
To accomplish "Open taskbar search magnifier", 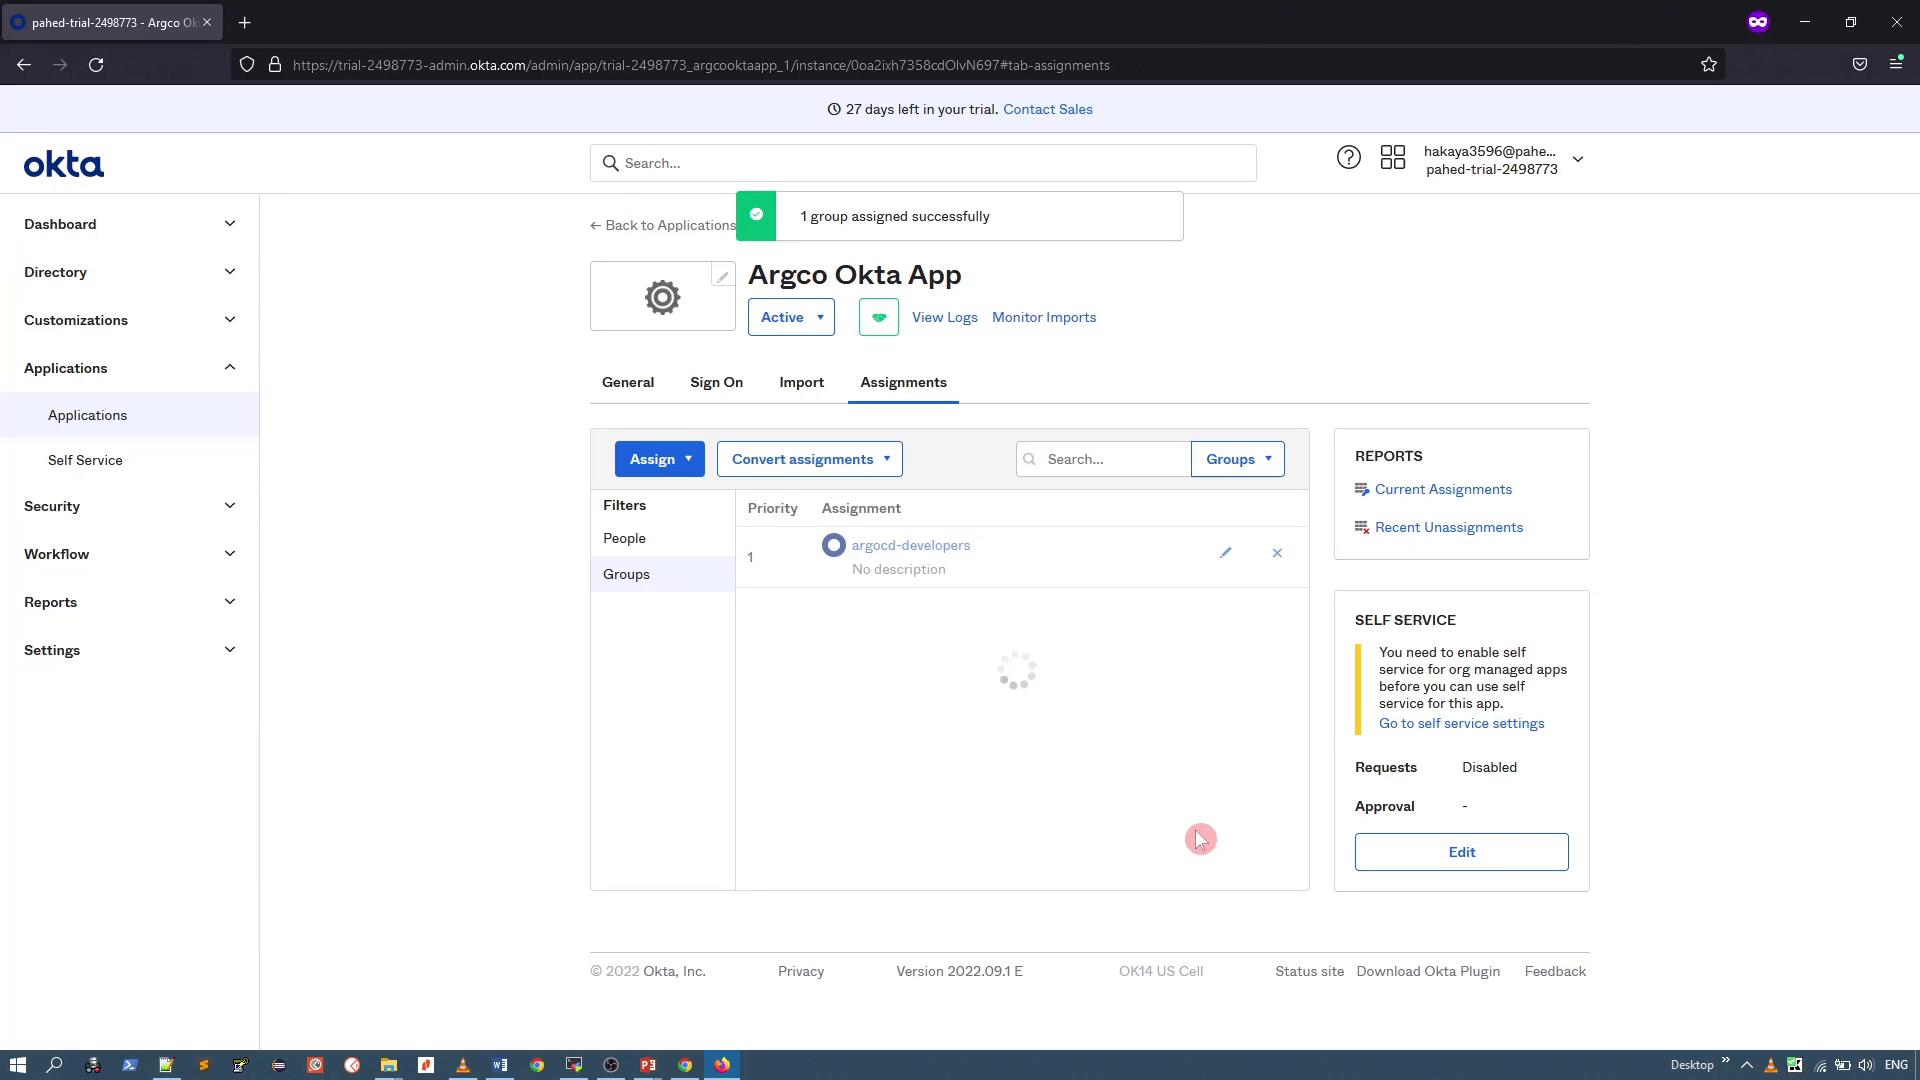I will (55, 1065).
